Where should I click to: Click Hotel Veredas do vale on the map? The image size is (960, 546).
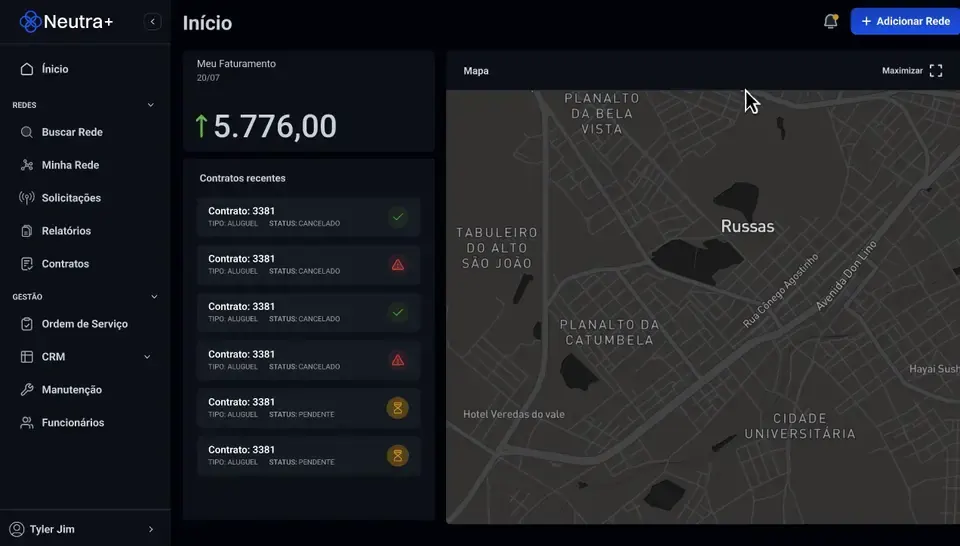click(x=514, y=414)
